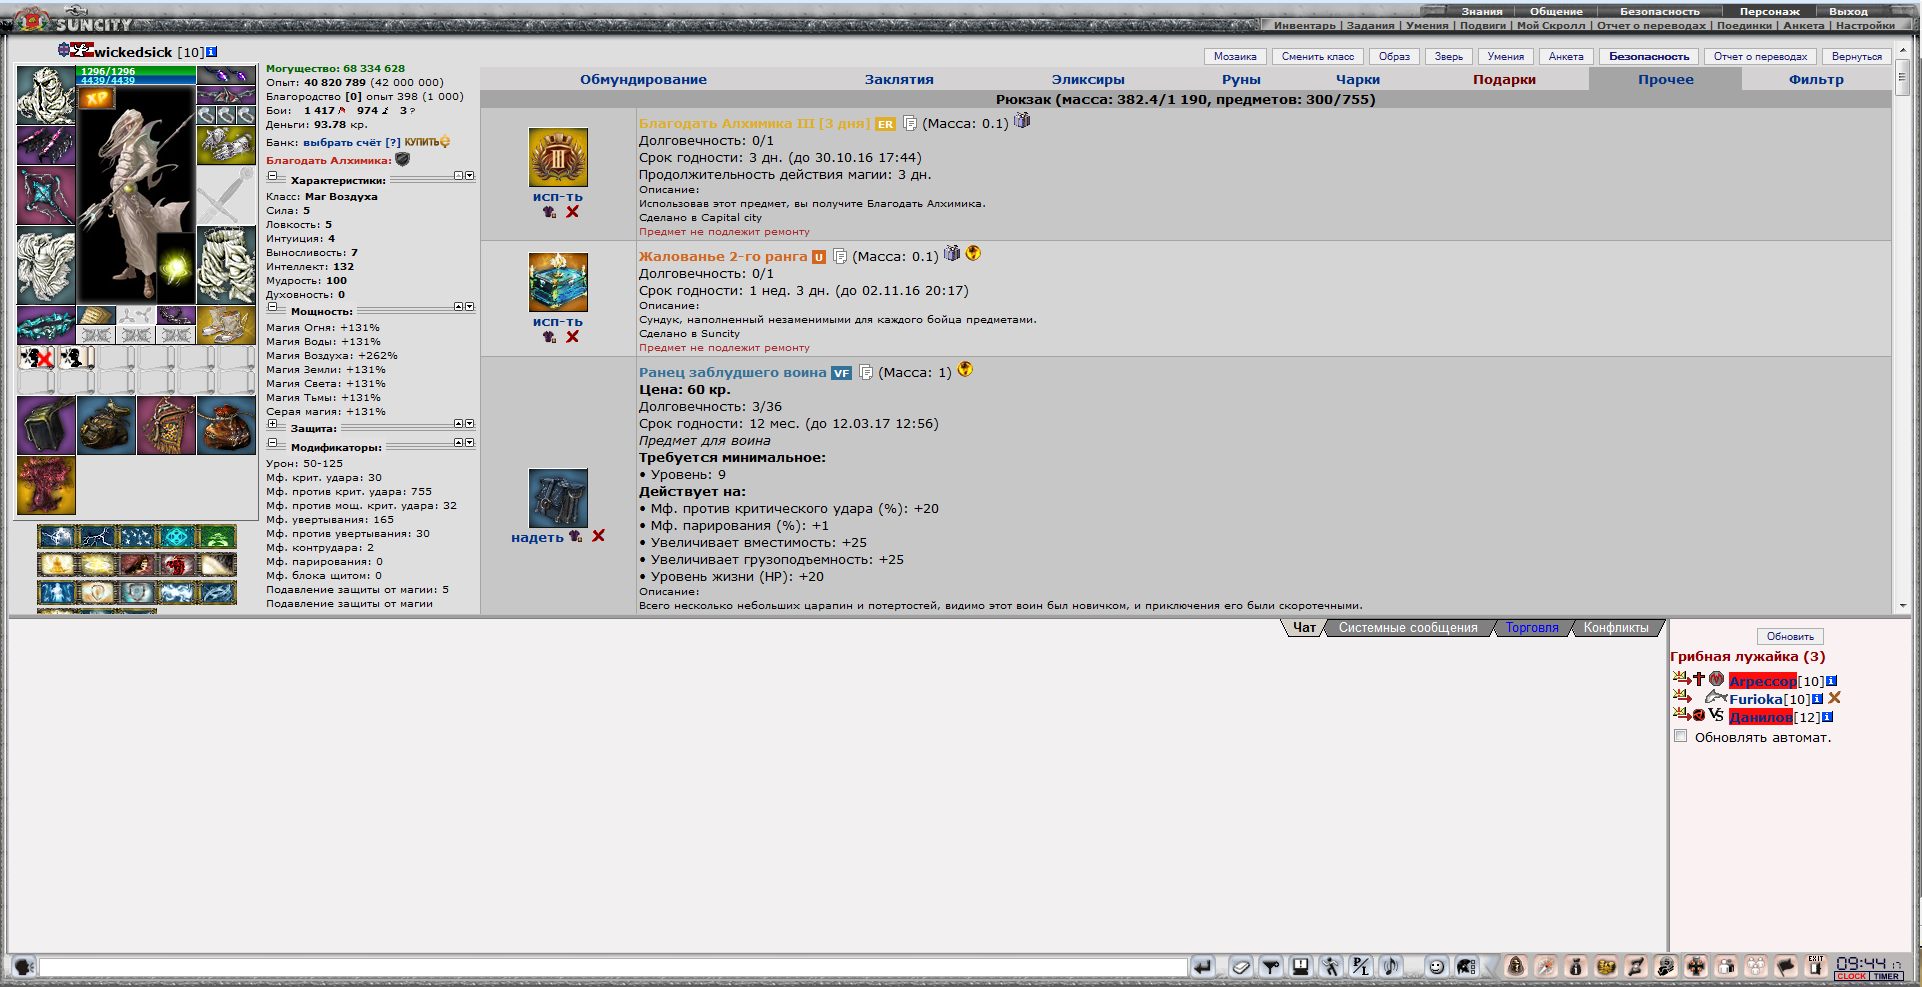The height and width of the screenshot is (987, 1922).
Task: Click the Вернуться button
Action: (x=1857, y=57)
